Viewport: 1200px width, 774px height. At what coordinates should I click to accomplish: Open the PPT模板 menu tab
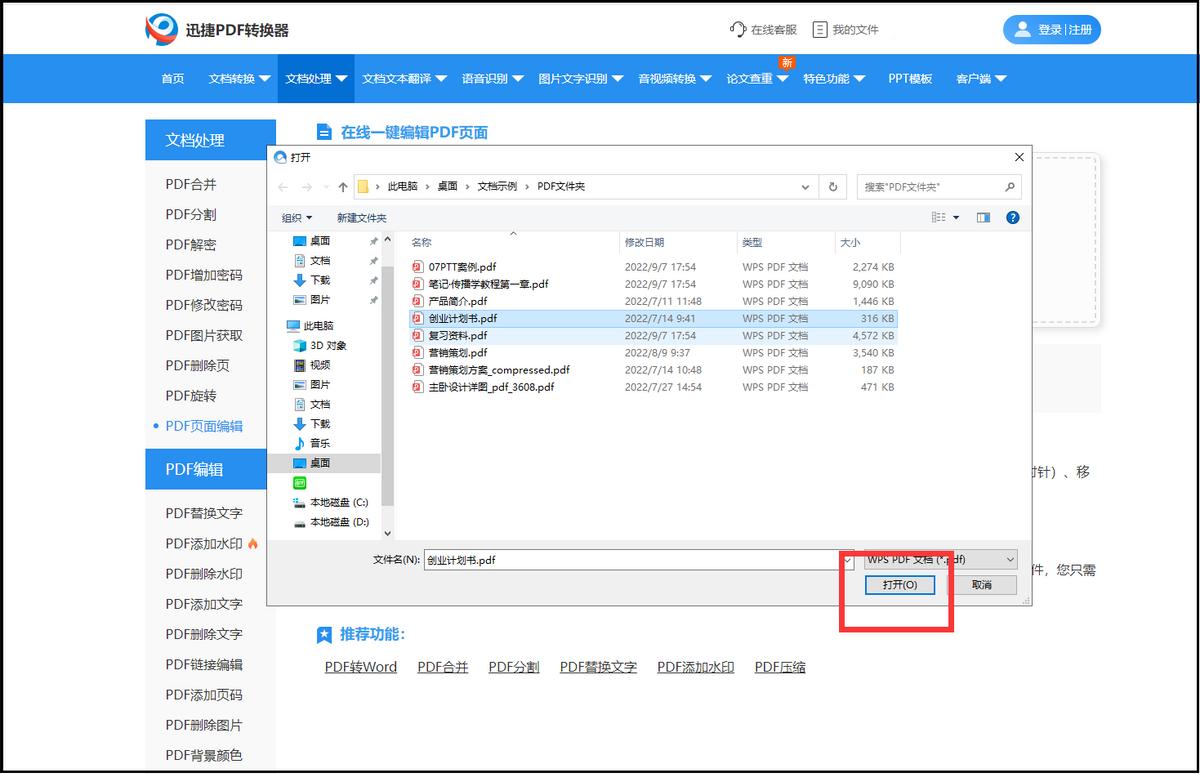[910, 78]
